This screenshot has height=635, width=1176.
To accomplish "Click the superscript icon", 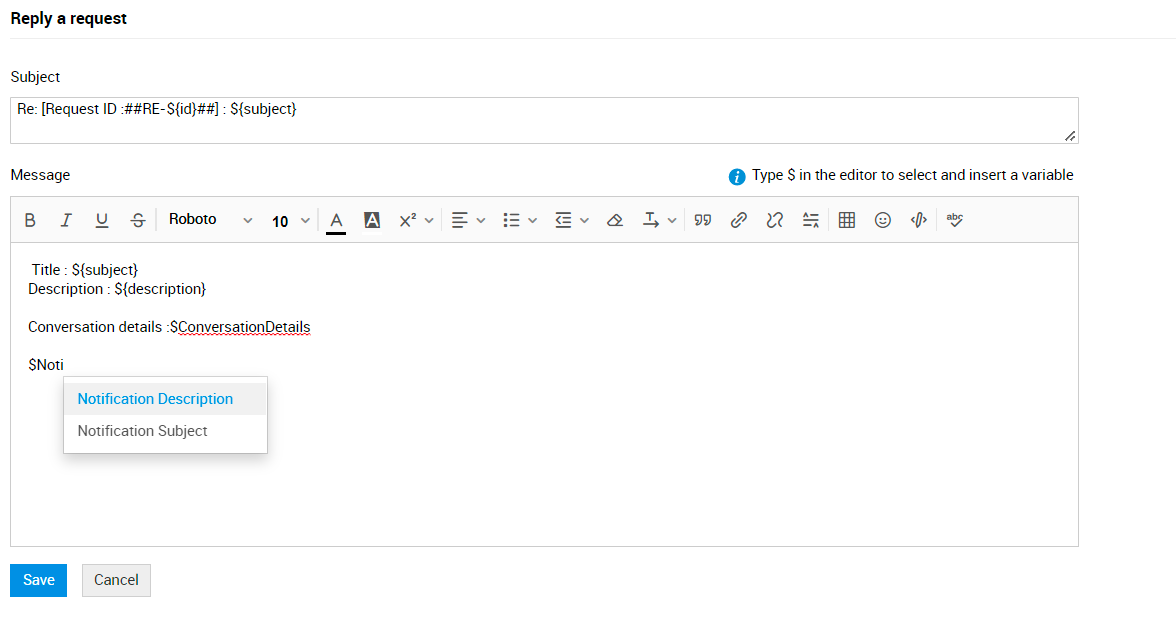I will coord(408,220).
